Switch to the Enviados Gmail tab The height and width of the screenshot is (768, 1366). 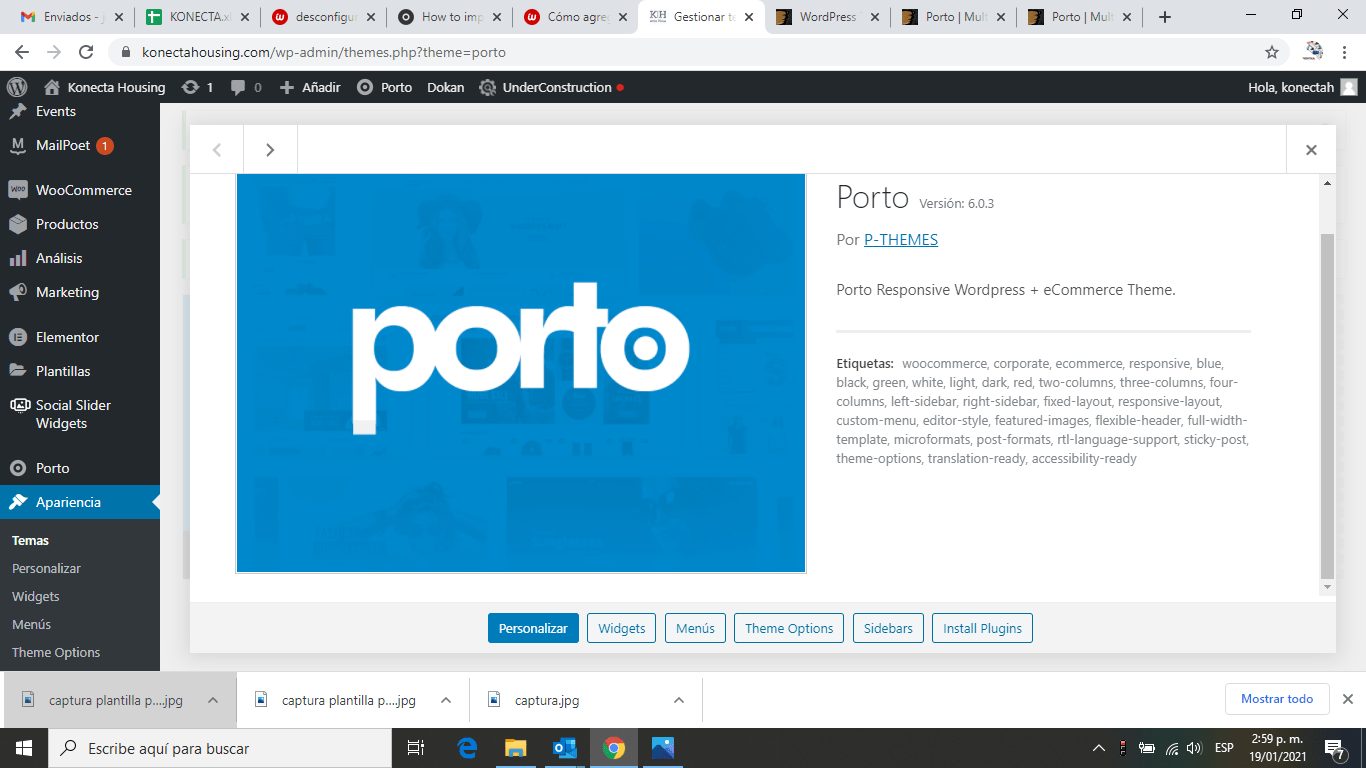pyautogui.click(x=70, y=17)
